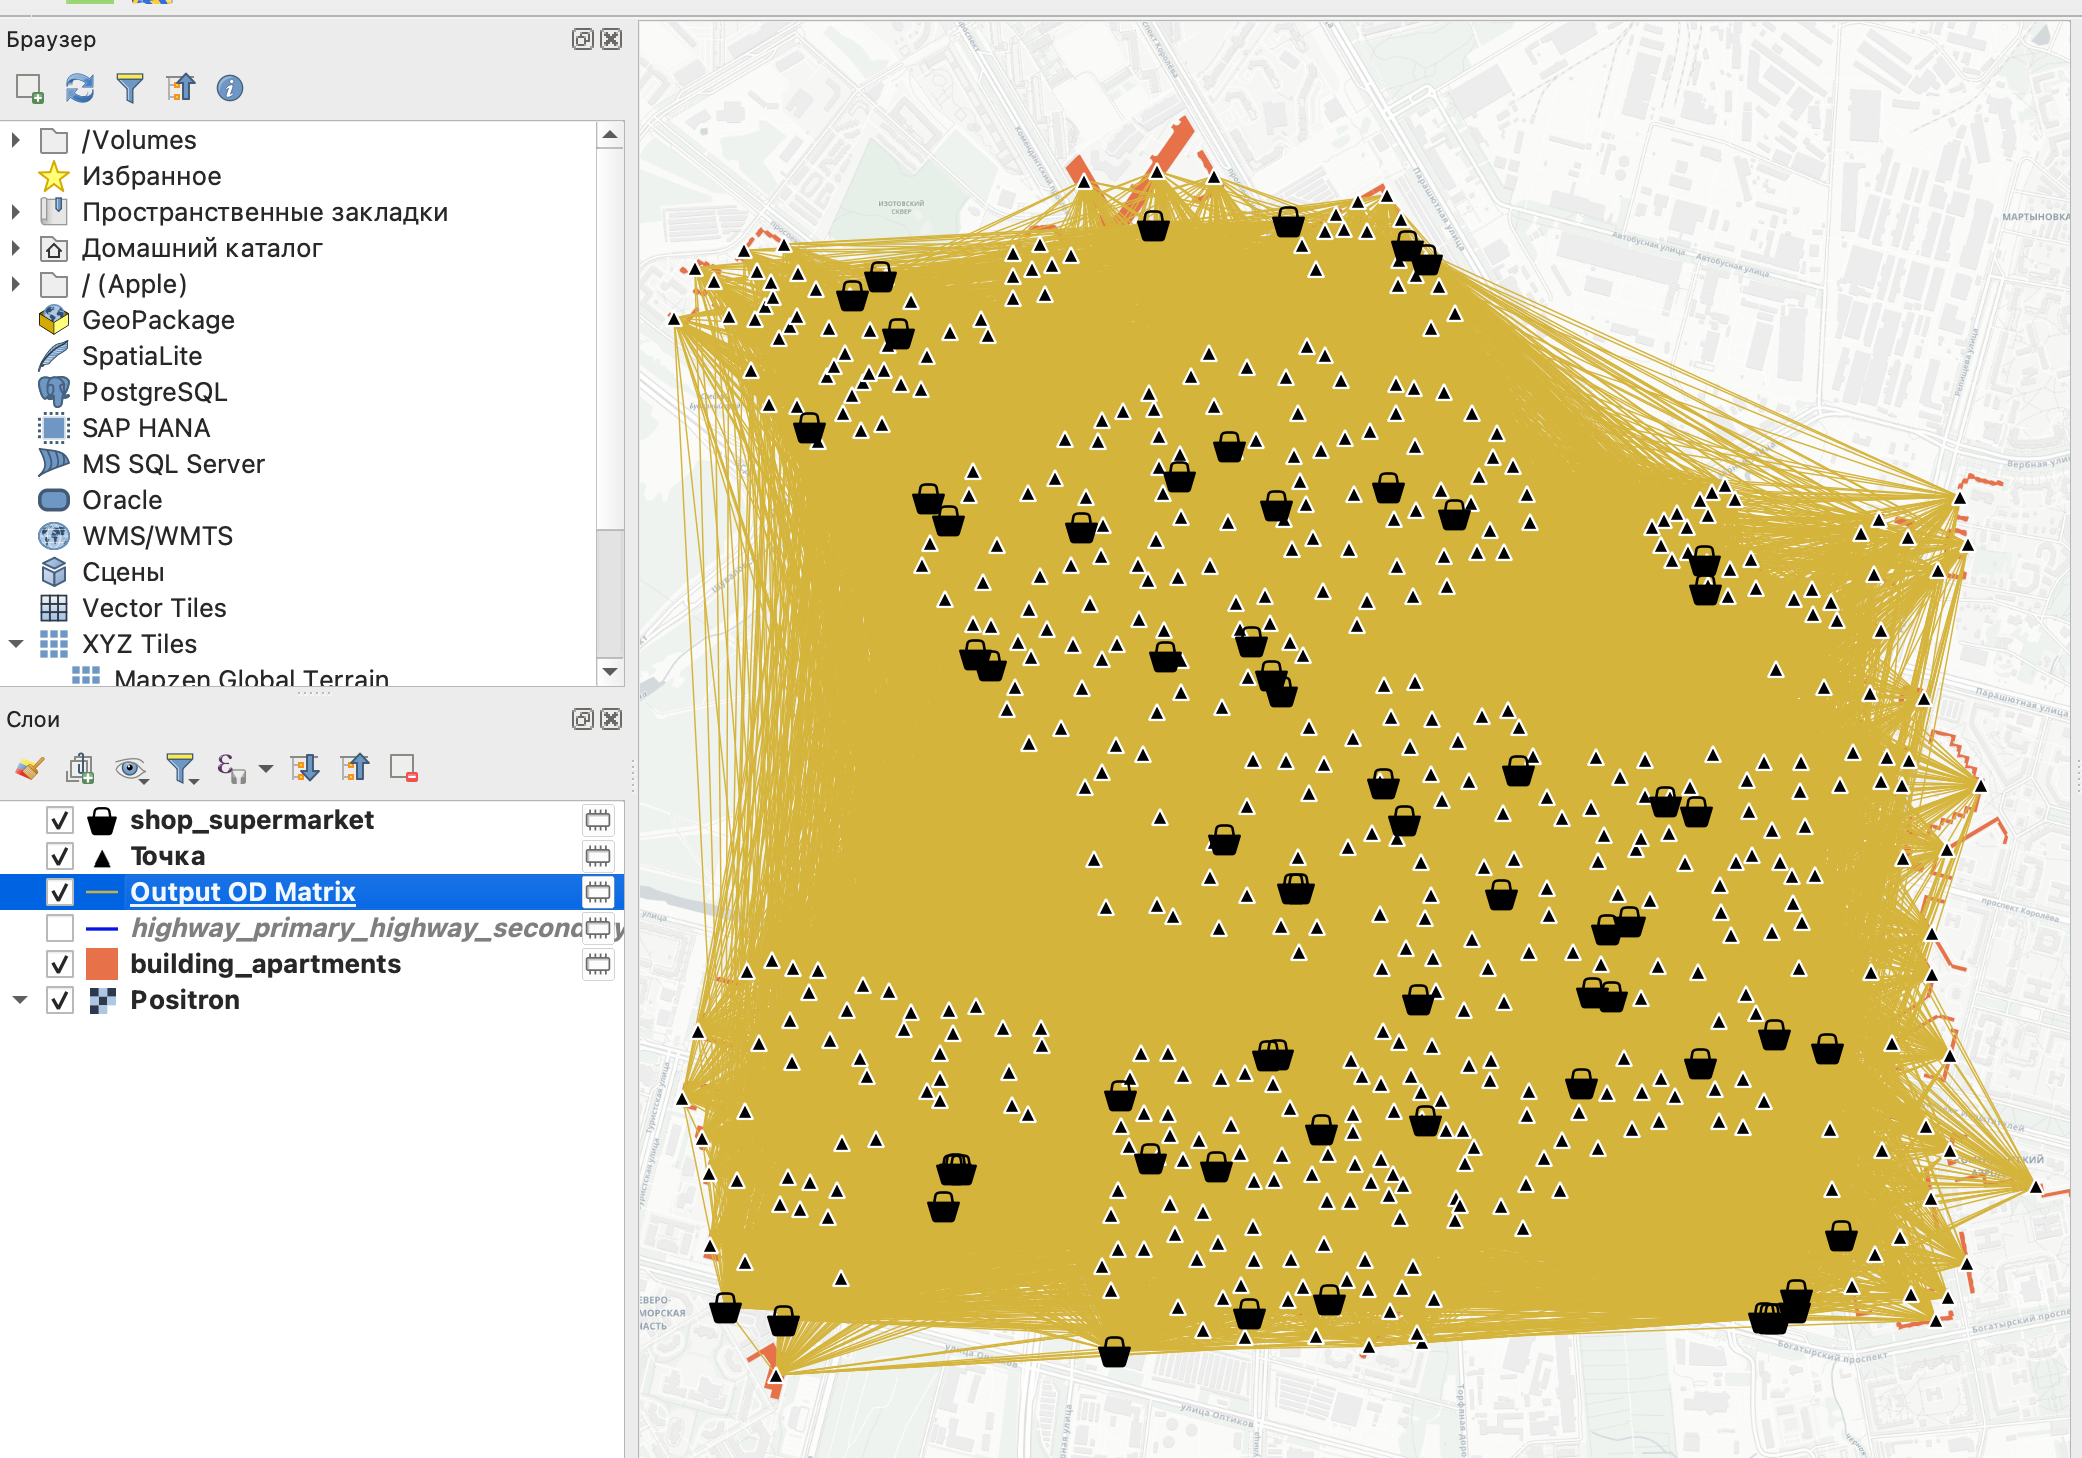Uncheck shop_supermarket layer visibility

[x=60, y=821]
